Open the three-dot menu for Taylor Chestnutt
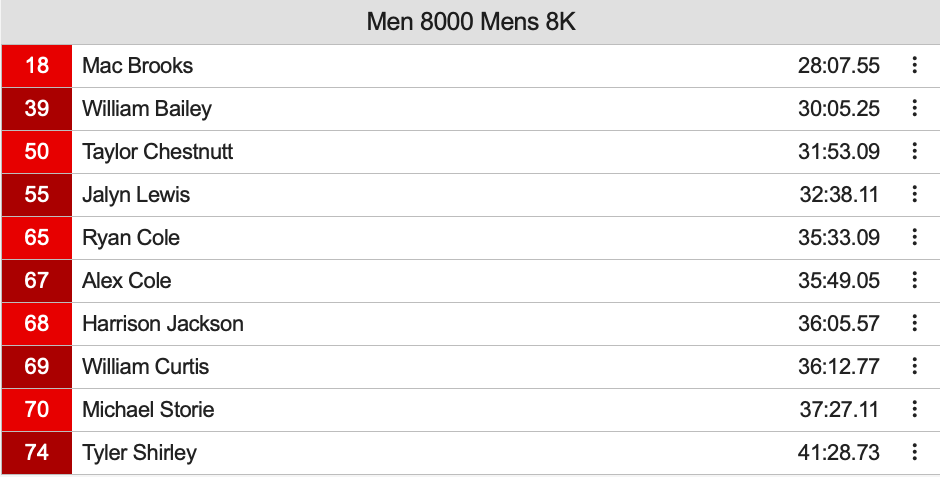Image resolution: width=940 pixels, height=477 pixels. (x=914, y=152)
